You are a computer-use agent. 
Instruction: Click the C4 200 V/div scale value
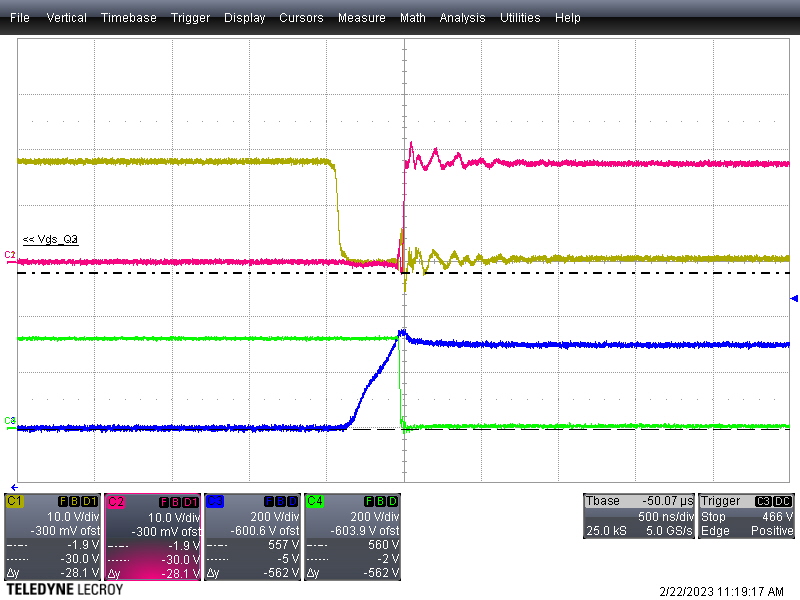374,517
